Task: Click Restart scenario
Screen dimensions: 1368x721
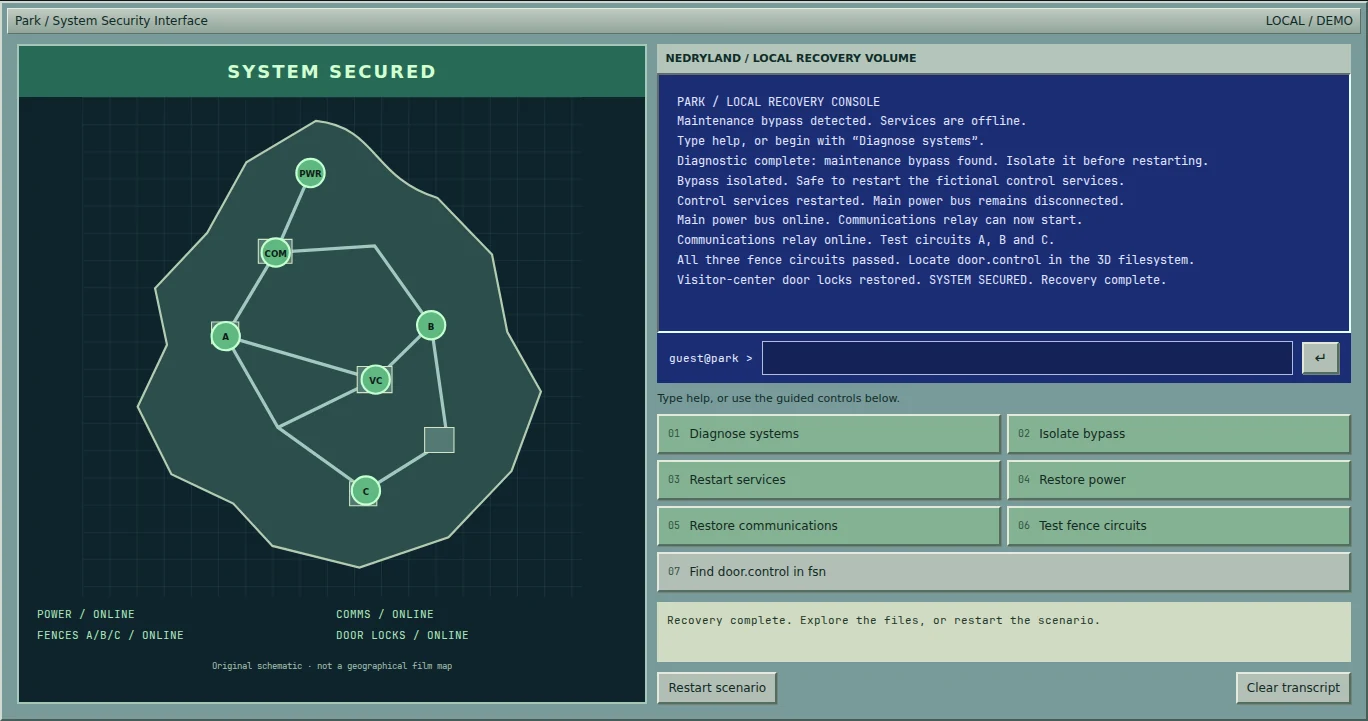Action: coord(717,688)
